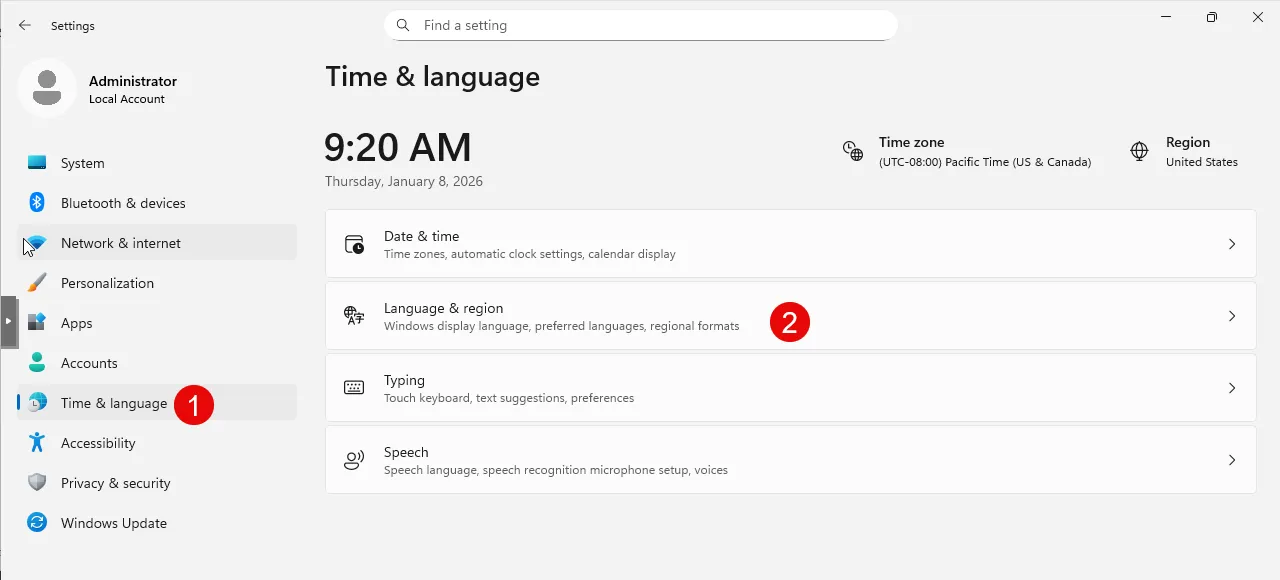Open Typing settings via right chevron
Image resolution: width=1280 pixels, height=580 pixels.
pos(1232,388)
